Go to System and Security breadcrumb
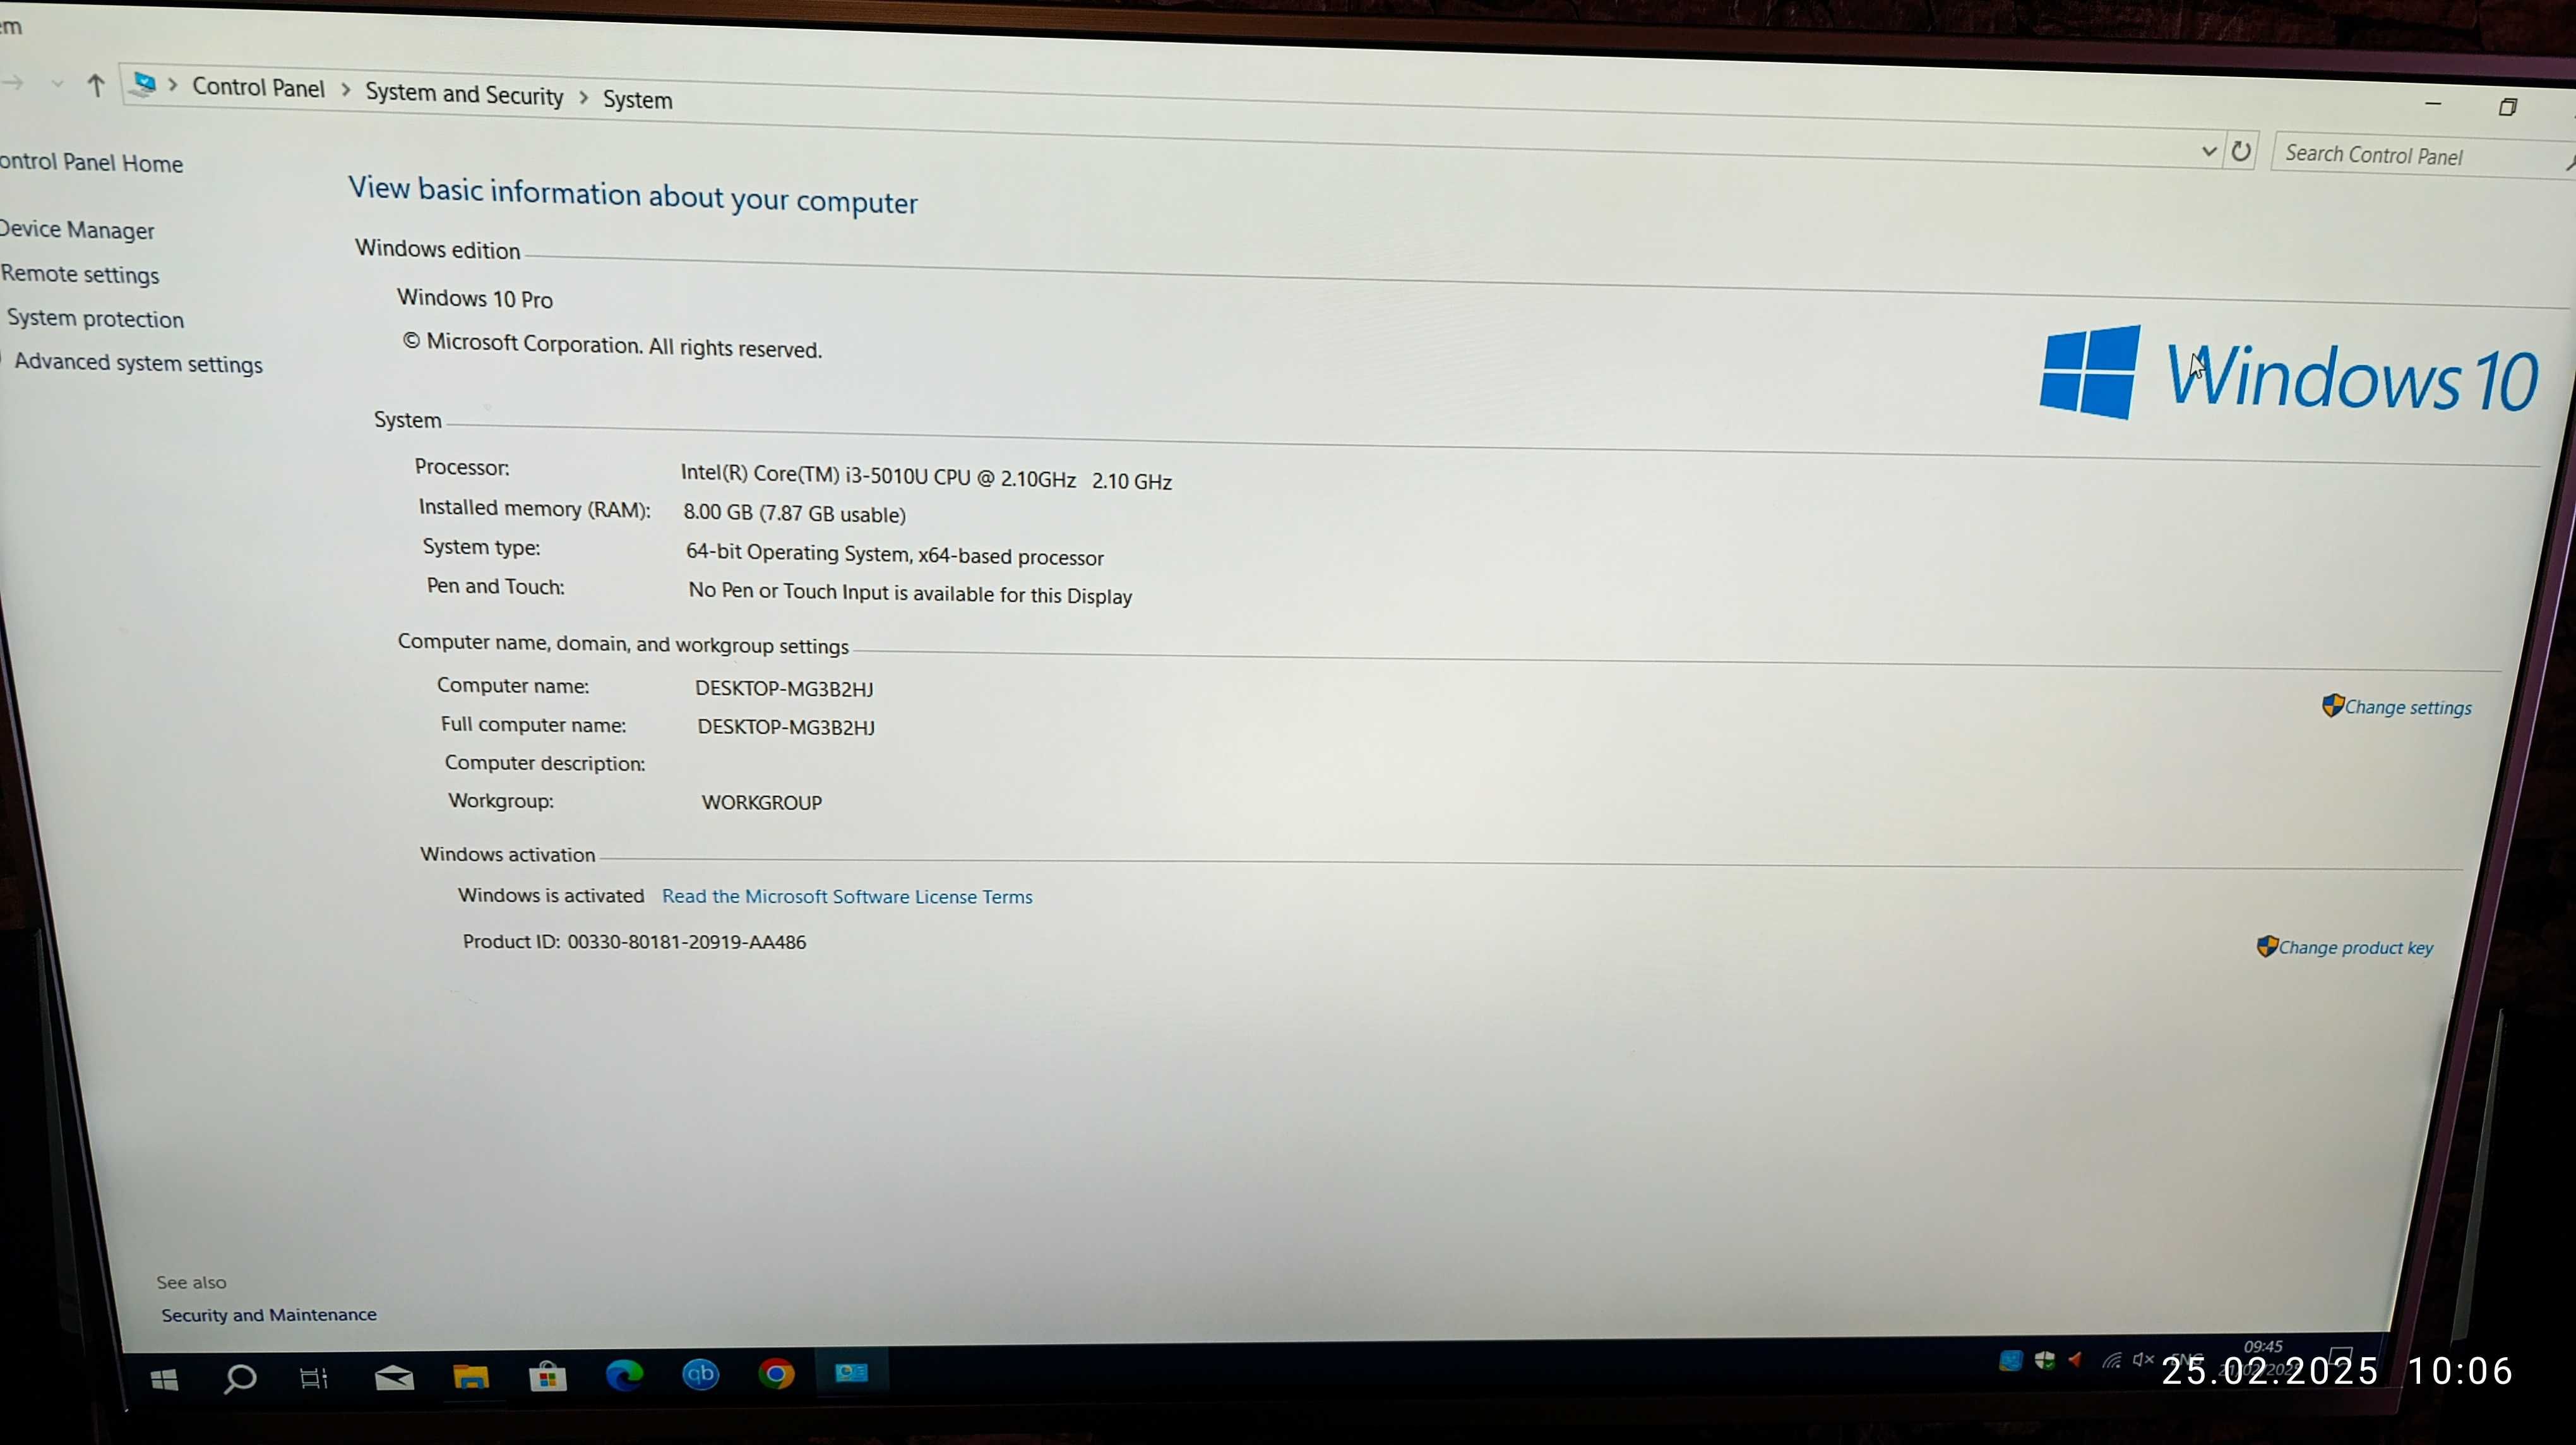This screenshot has height=1445, width=2576. coord(464,94)
